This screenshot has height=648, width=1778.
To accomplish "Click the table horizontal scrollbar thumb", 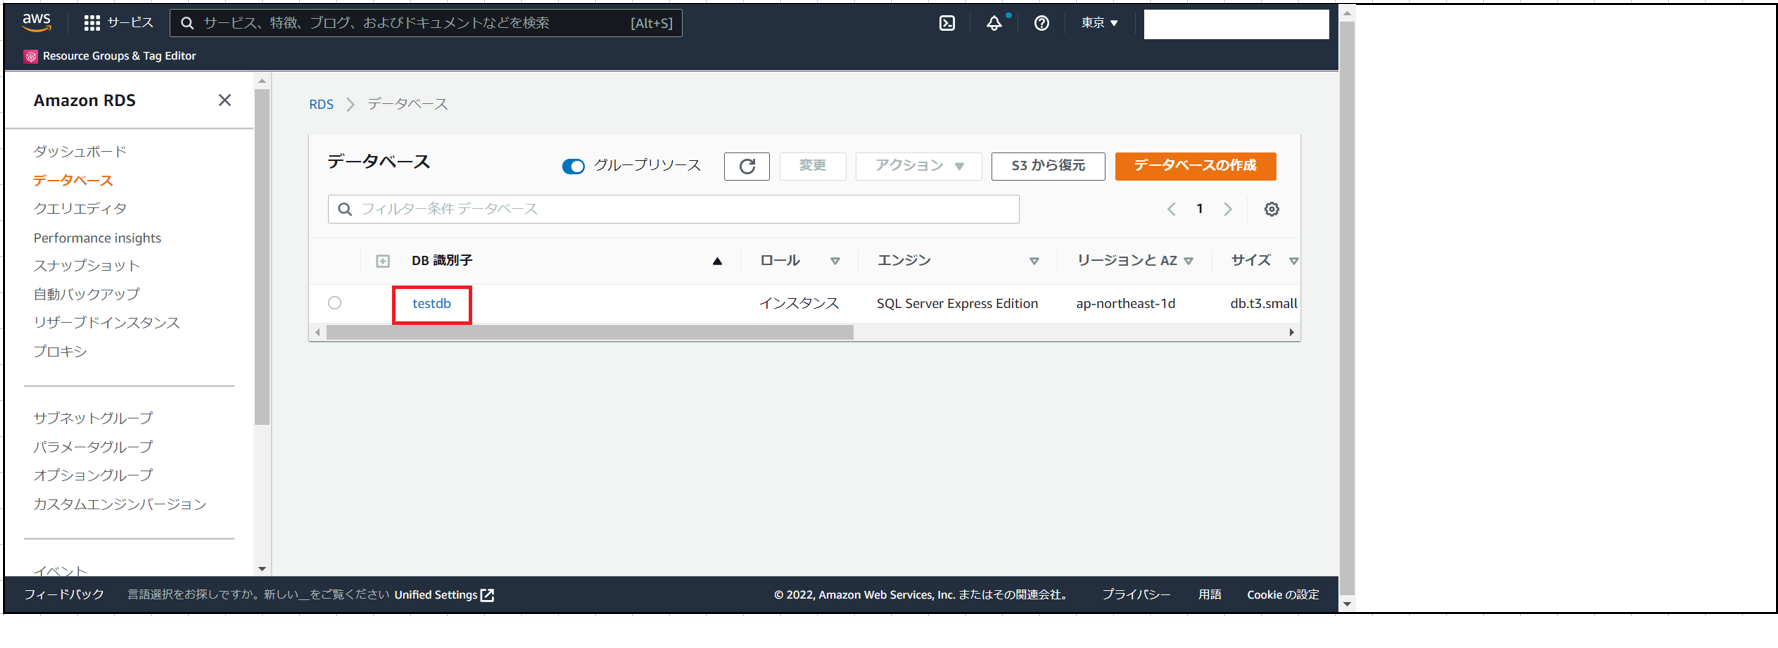I will 590,333.
